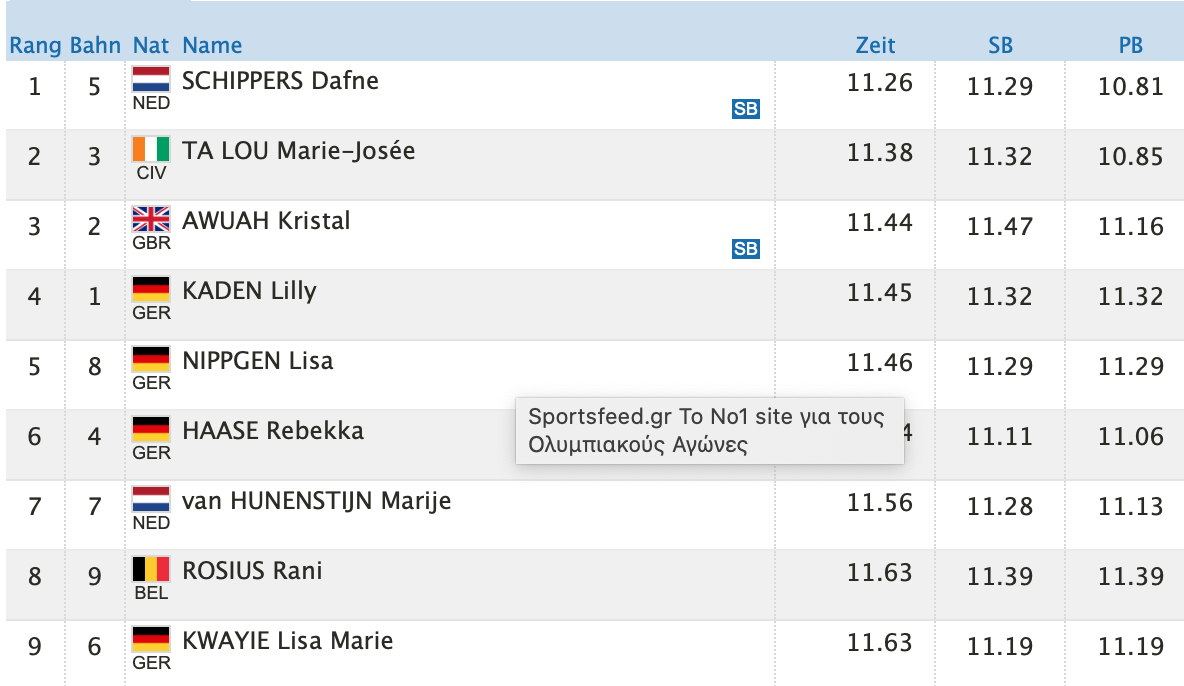Click the SB badge in AWUAH Kristal row
Image resolution: width=1184 pixels, height=686 pixels.
[x=745, y=249]
